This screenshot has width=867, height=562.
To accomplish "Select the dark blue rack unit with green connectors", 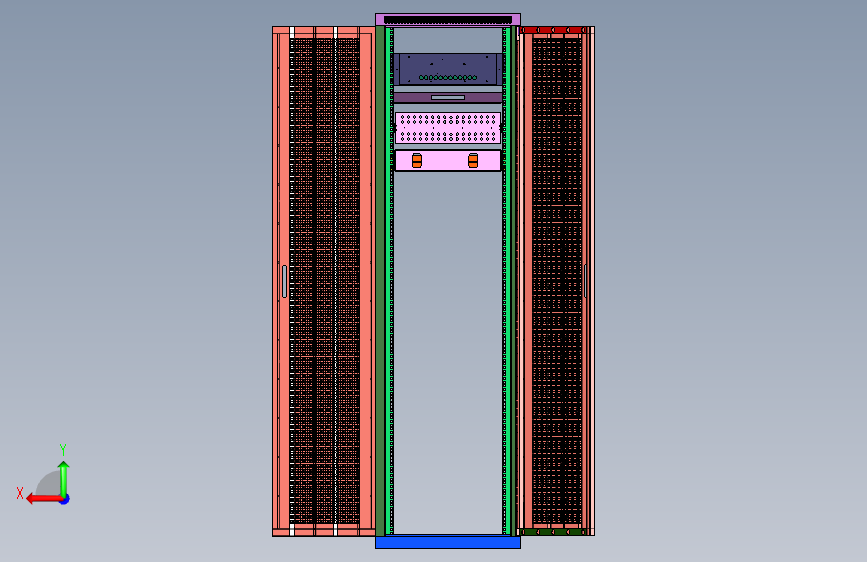I will (x=448, y=69).
